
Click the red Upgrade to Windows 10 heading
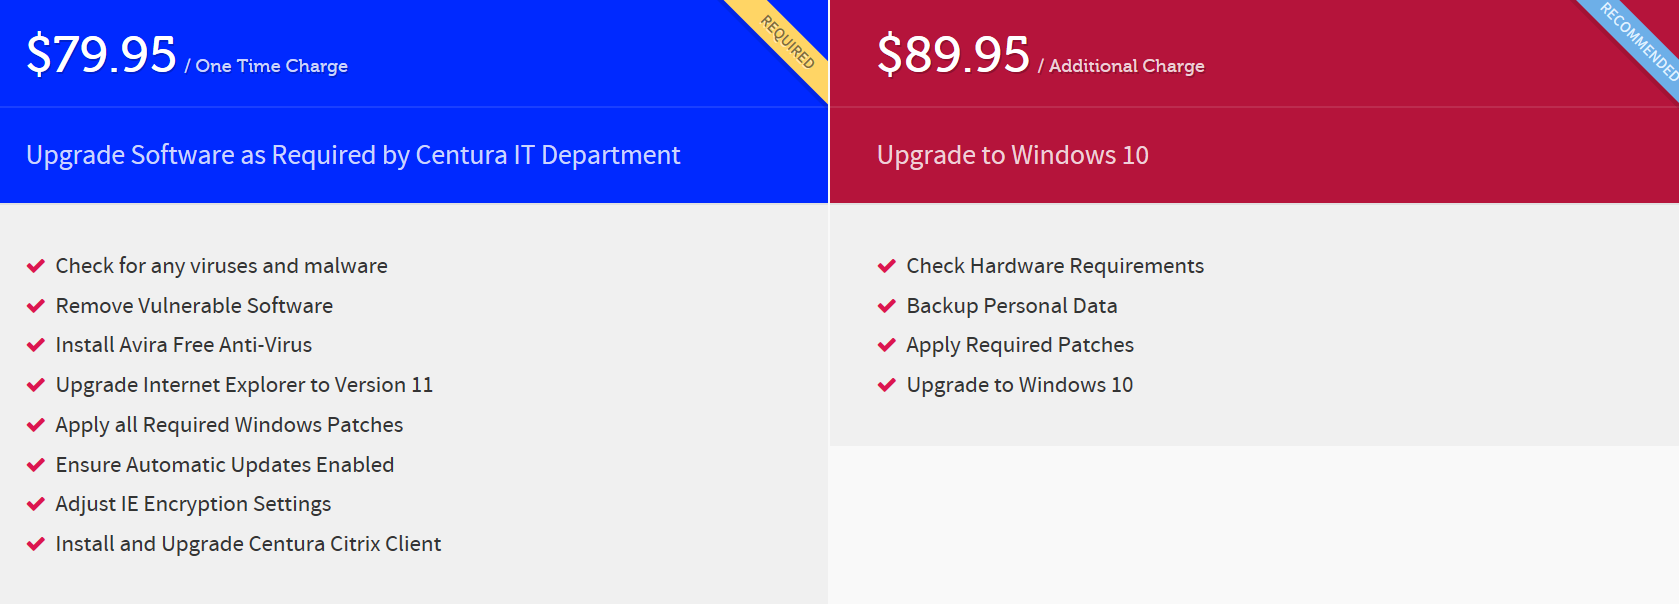(x=1013, y=155)
